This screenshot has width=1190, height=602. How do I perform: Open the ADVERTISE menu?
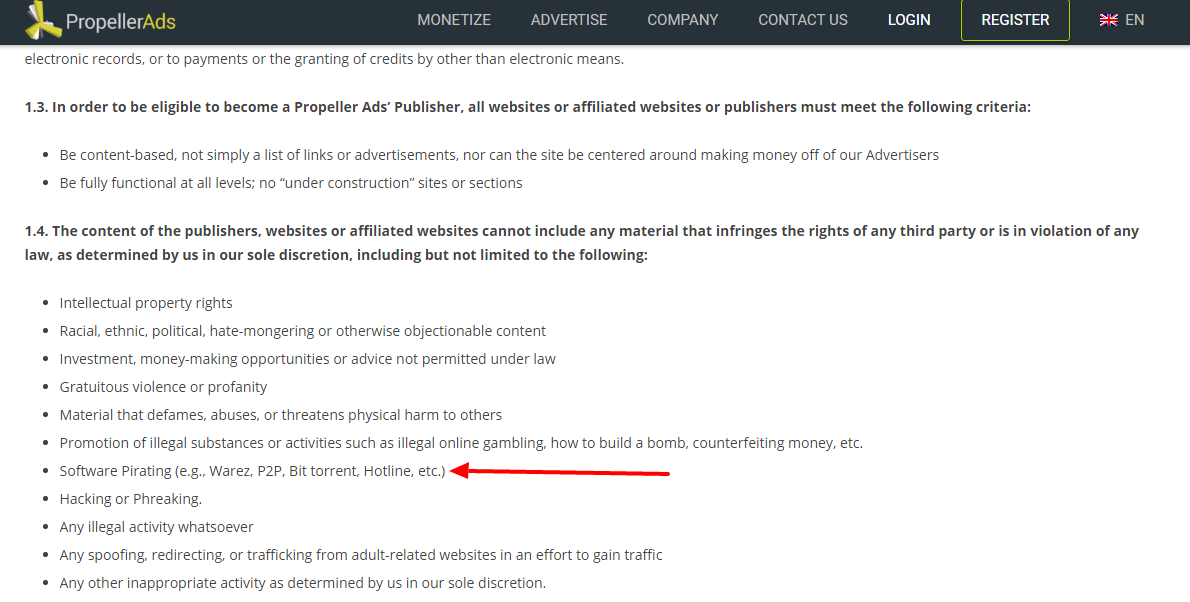[x=568, y=20]
